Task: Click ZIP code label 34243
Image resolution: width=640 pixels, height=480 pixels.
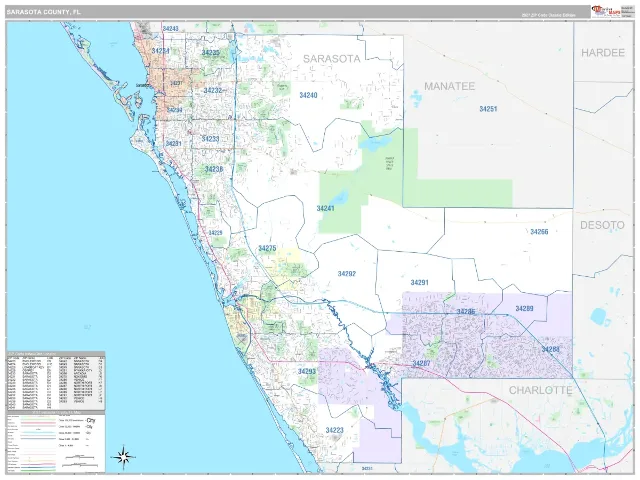Action: [x=171, y=29]
